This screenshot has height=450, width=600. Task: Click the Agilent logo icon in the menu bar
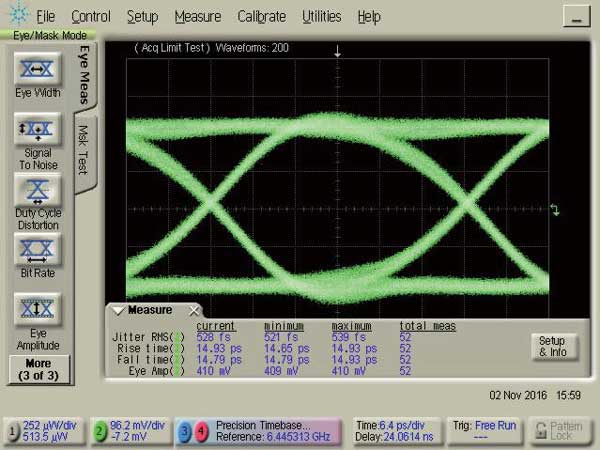[16, 16]
